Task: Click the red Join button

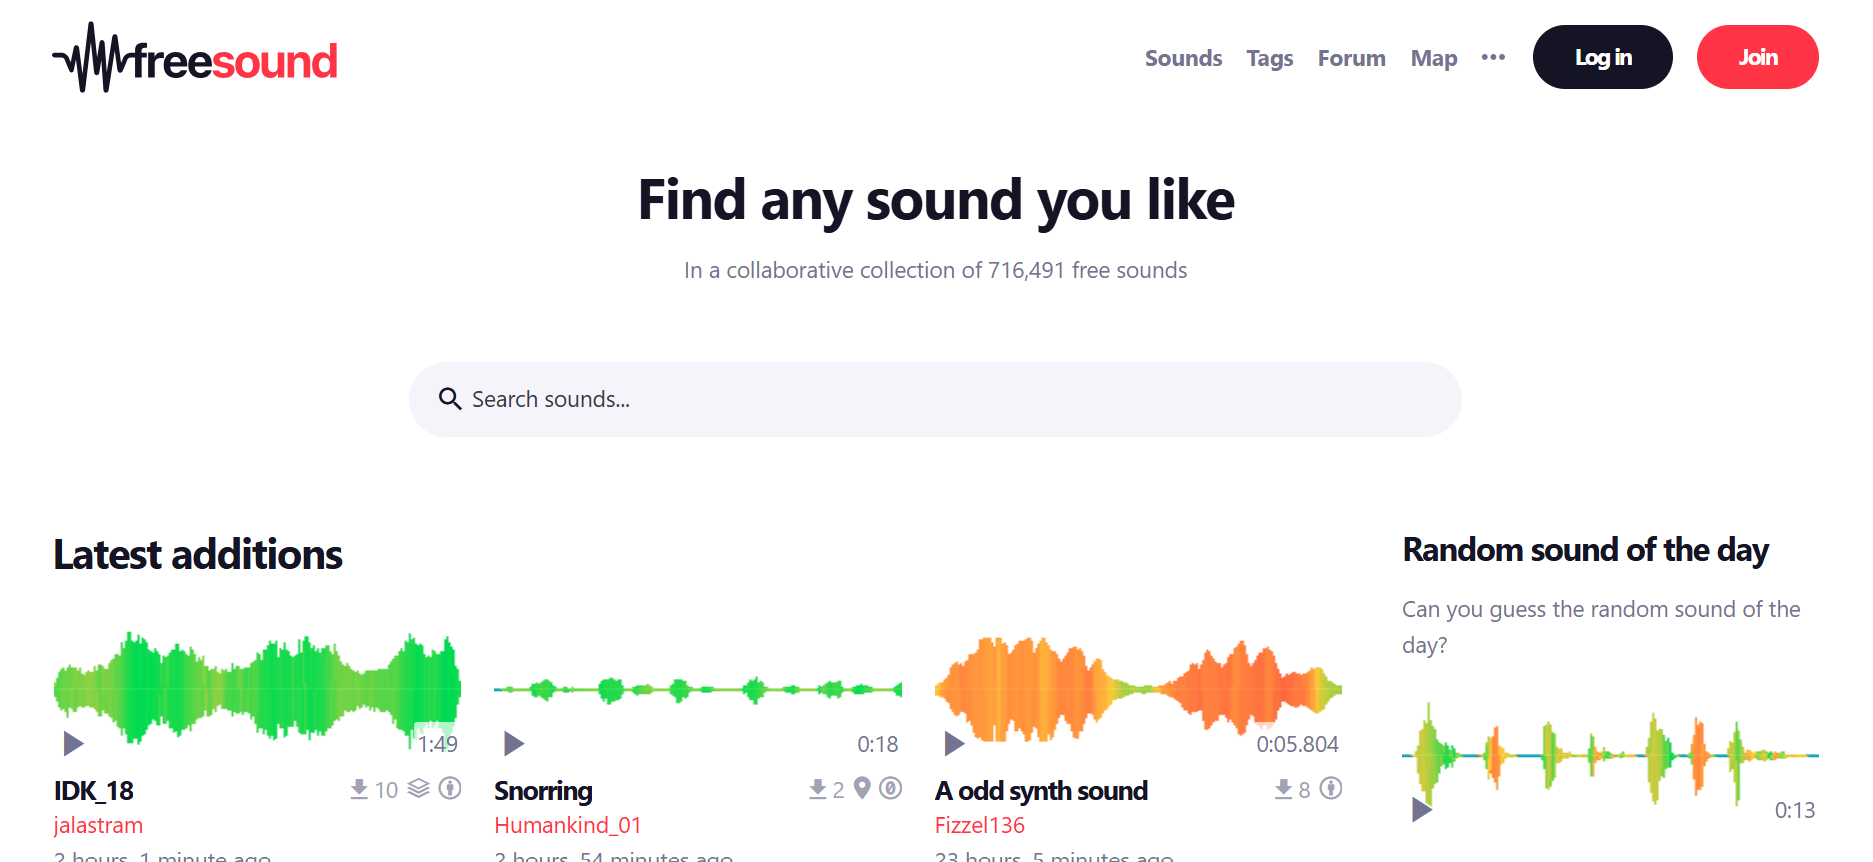Action: pos(1757,57)
